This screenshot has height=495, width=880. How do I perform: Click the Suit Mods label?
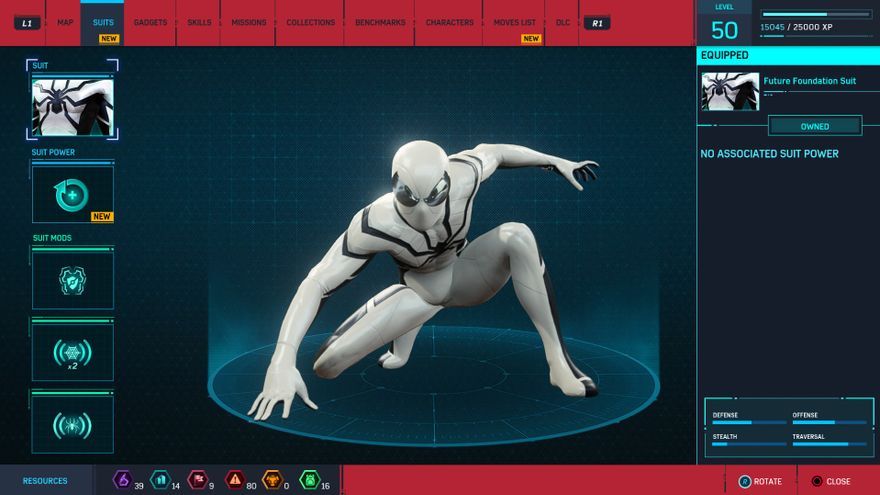pyautogui.click(x=52, y=238)
